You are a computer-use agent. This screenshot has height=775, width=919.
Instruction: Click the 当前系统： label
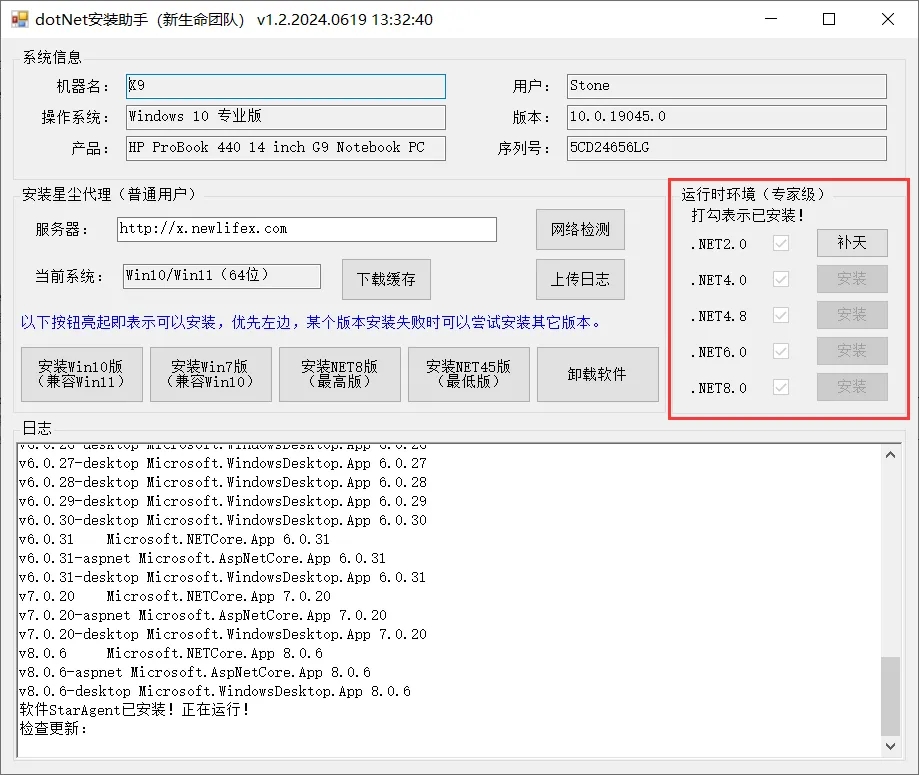(69, 276)
